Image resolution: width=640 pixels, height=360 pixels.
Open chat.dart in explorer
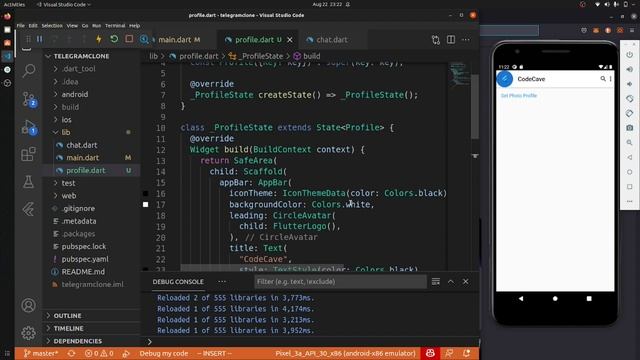[82, 145]
